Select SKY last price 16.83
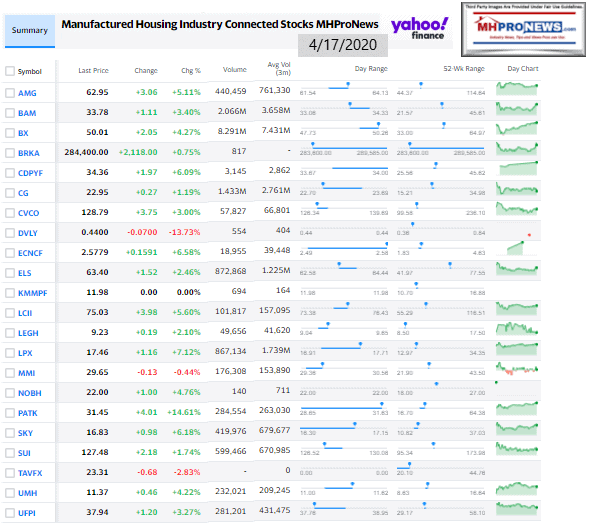The height and width of the screenshot is (529, 592). click(x=97, y=432)
